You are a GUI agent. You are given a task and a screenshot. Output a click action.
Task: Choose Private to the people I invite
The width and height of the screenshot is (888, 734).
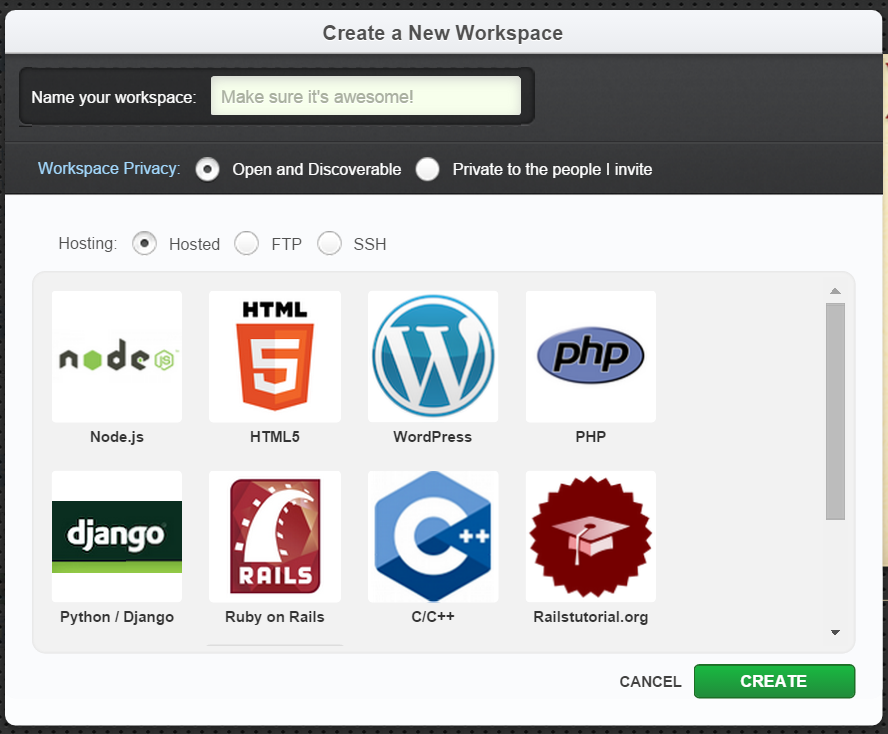(x=428, y=169)
